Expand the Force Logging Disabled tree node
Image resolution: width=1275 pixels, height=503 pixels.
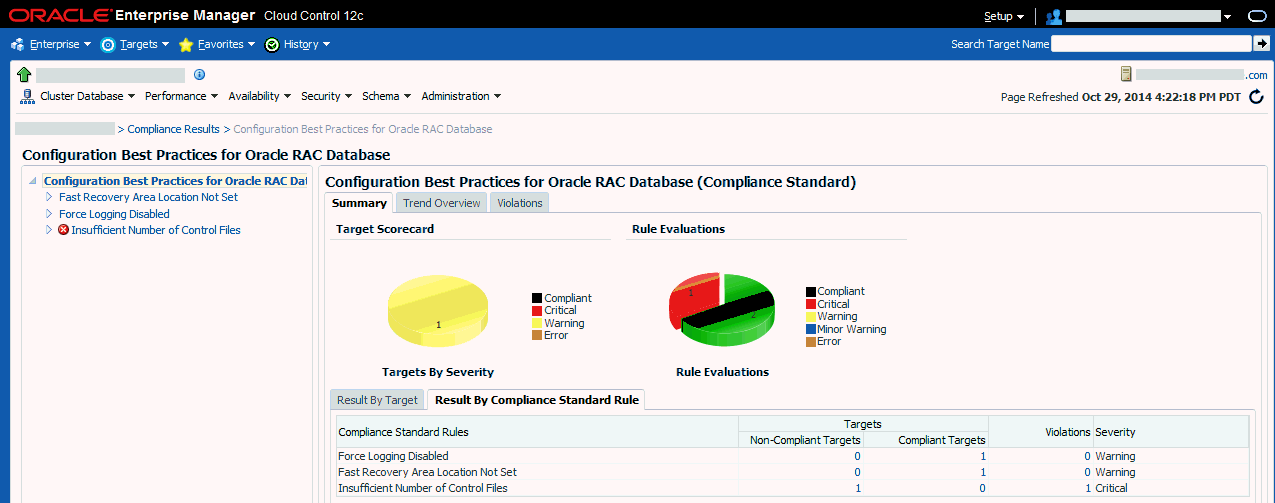[x=48, y=214]
